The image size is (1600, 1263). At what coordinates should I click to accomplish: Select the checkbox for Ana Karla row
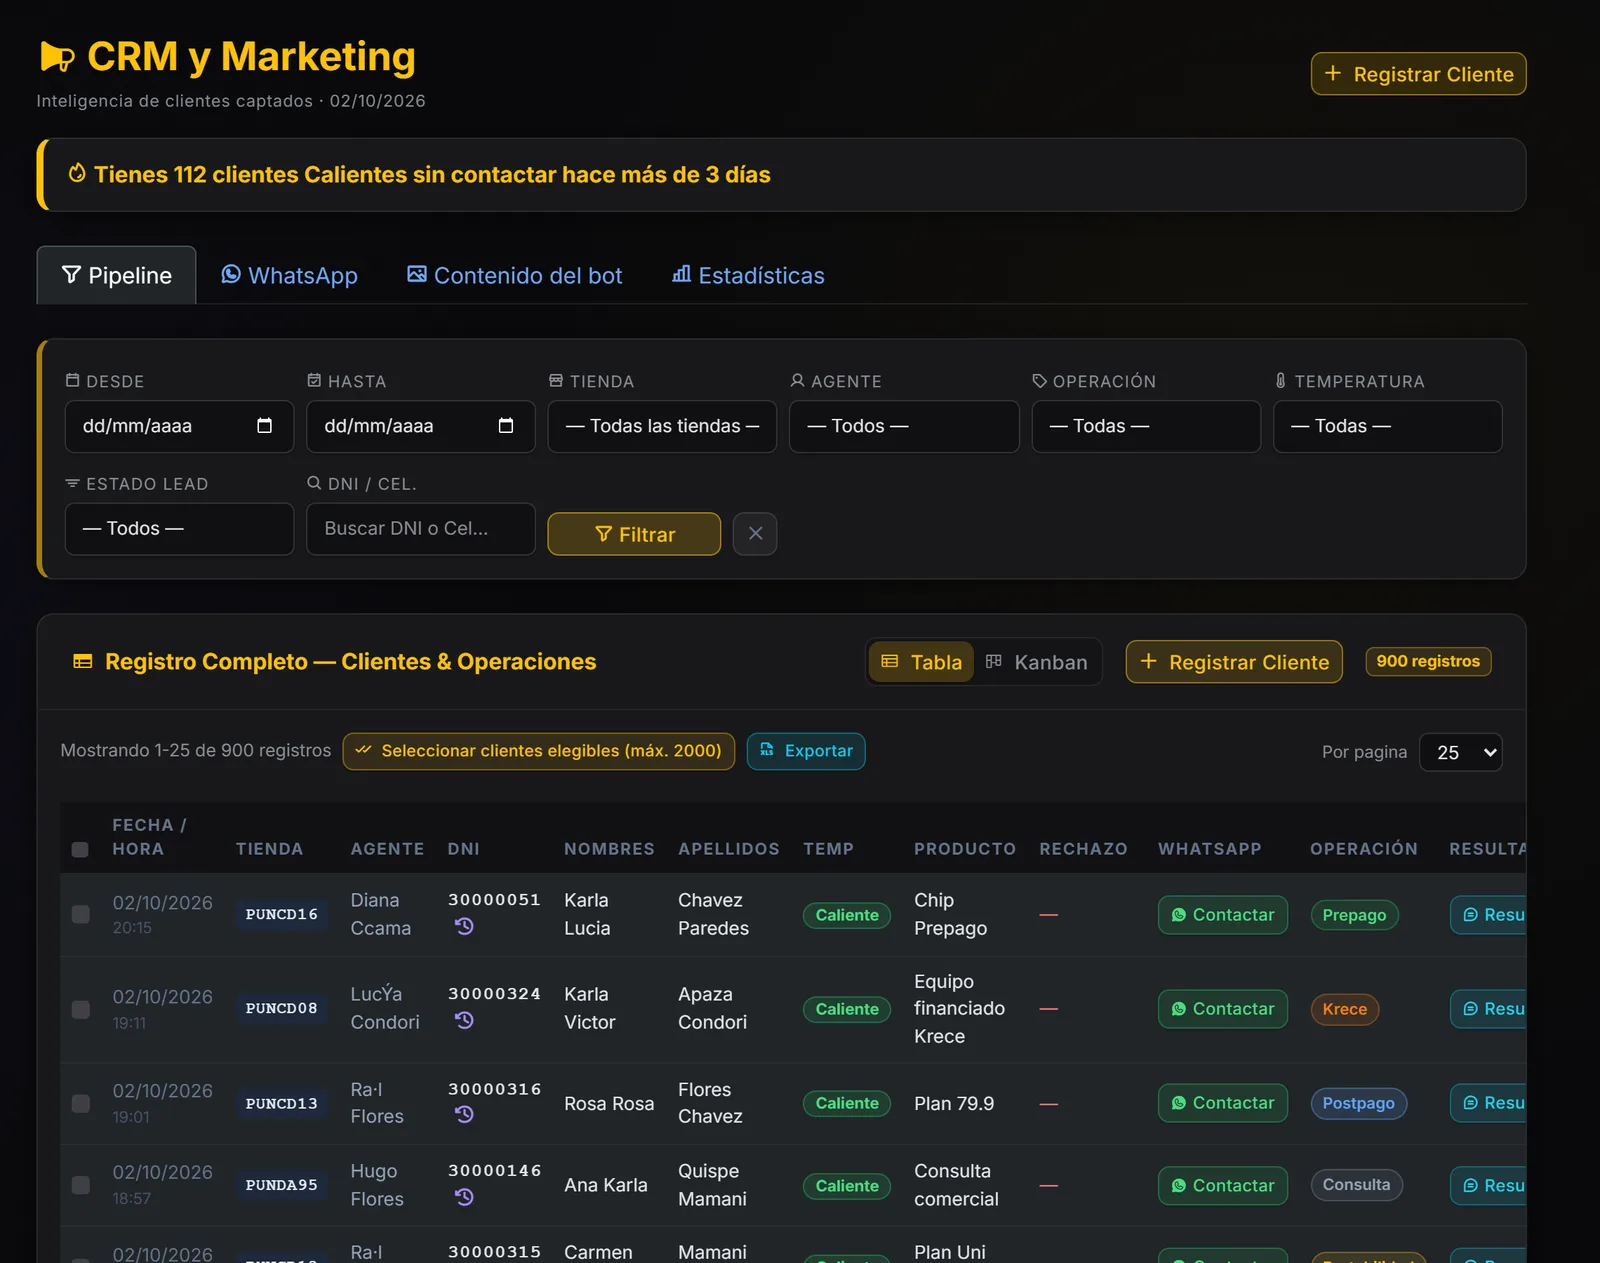point(81,1185)
